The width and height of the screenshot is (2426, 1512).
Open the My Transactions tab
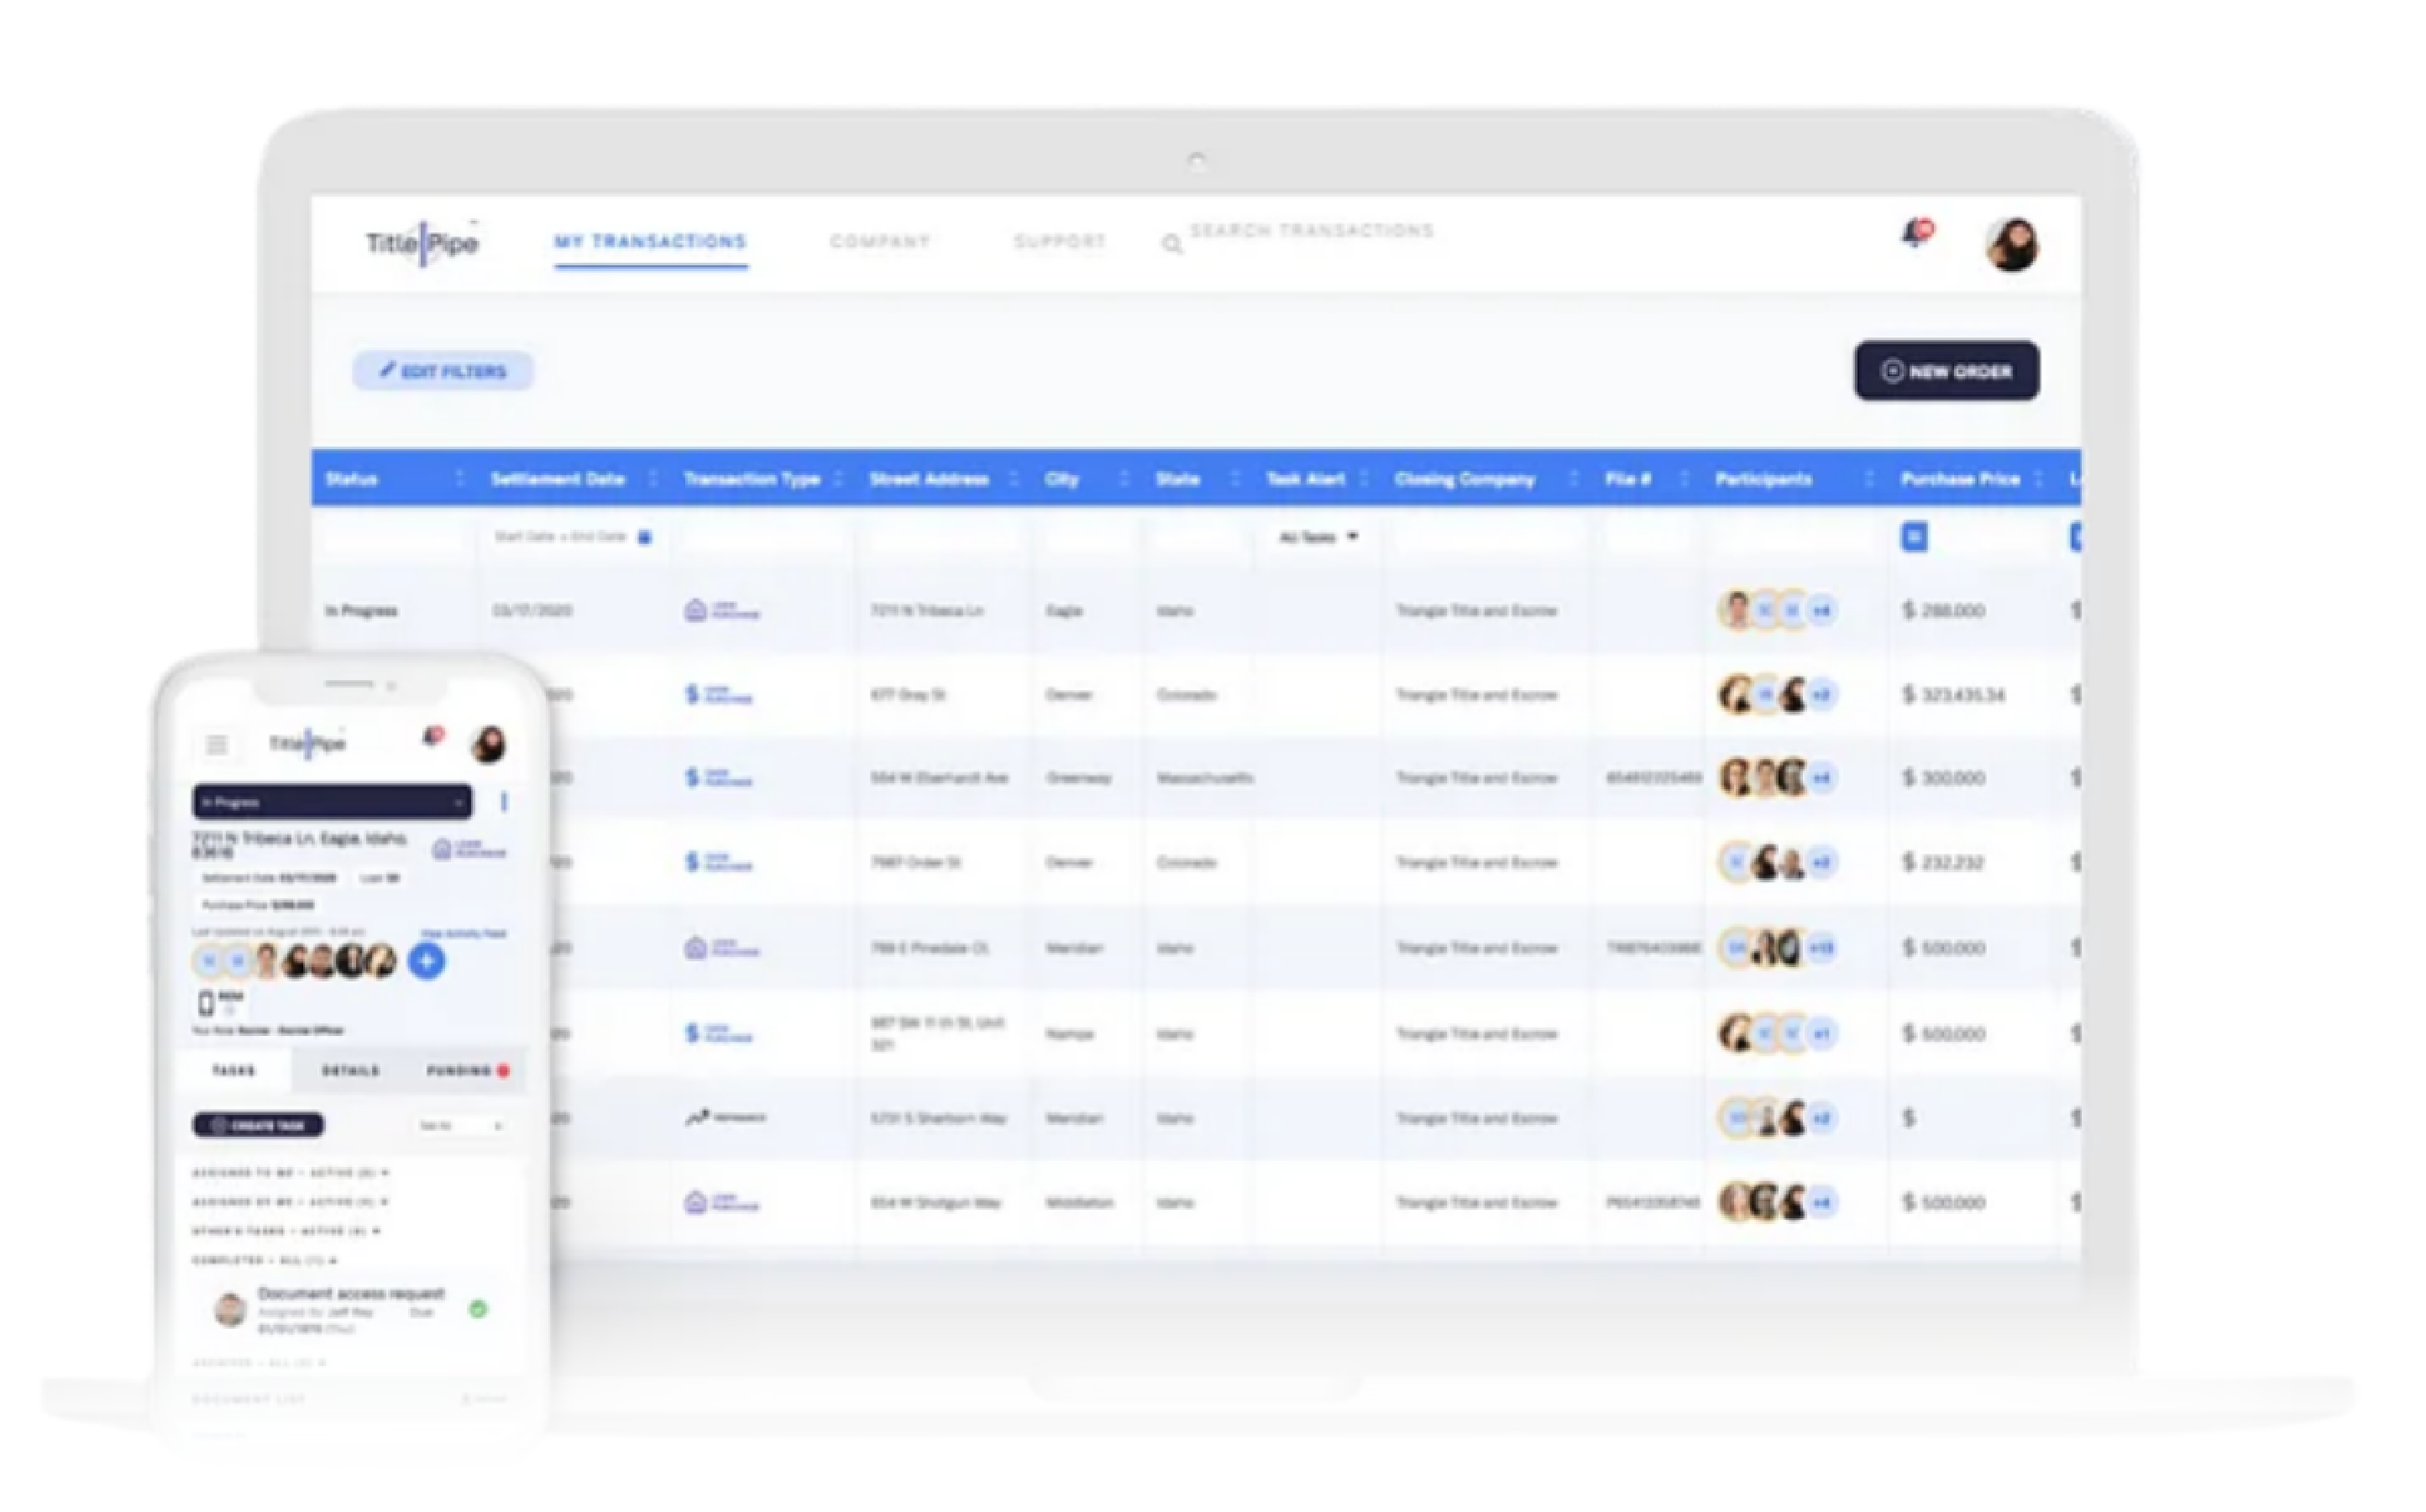click(651, 242)
